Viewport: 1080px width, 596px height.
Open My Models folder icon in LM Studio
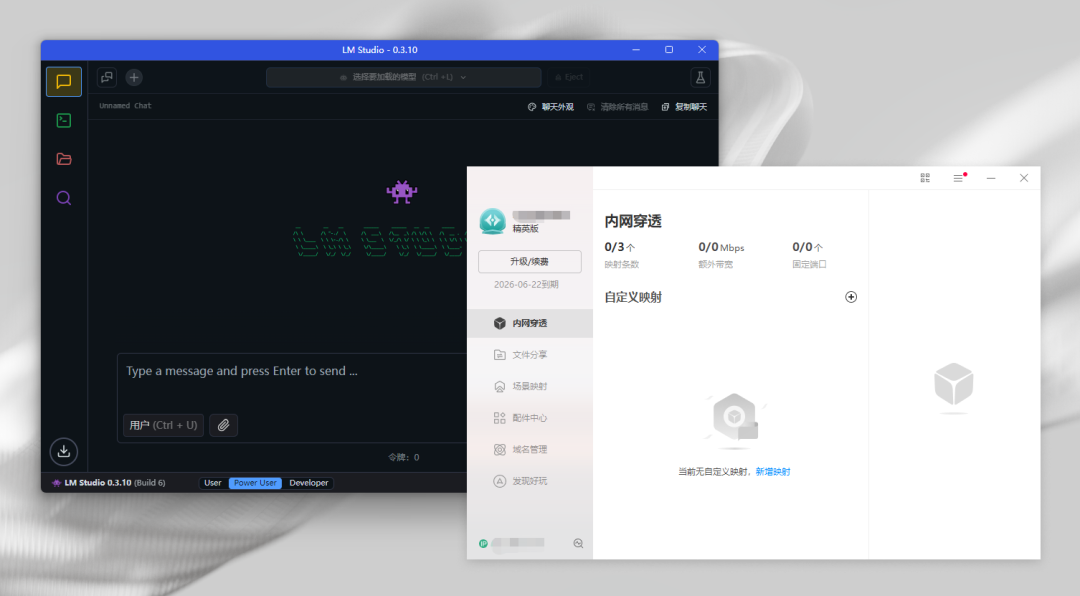point(63,159)
